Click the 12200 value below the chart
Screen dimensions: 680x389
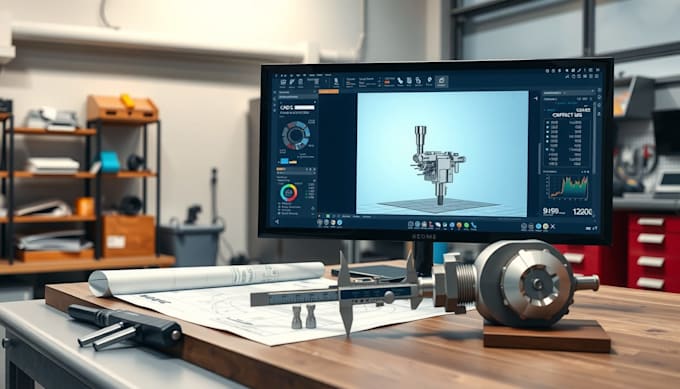pyautogui.click(x=582, y=212)
